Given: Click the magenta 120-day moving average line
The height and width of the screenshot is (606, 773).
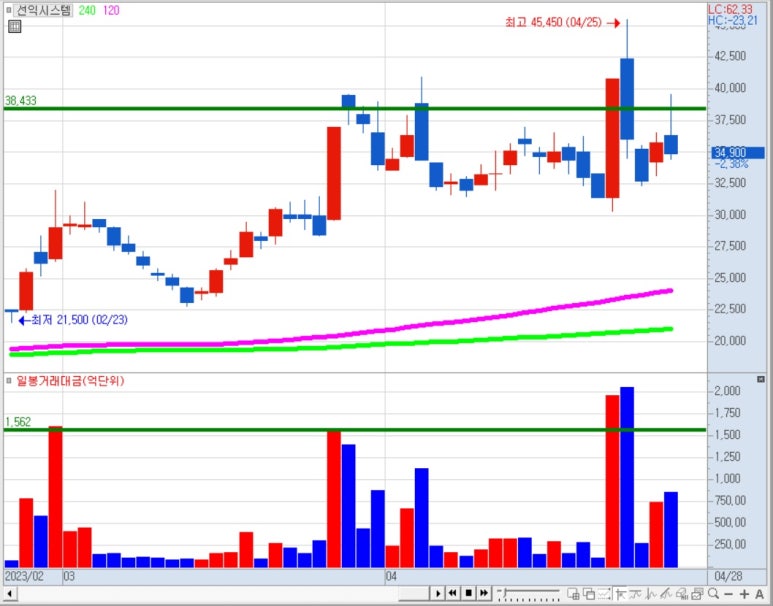Looking at the screenshot, I should point(341,337).
